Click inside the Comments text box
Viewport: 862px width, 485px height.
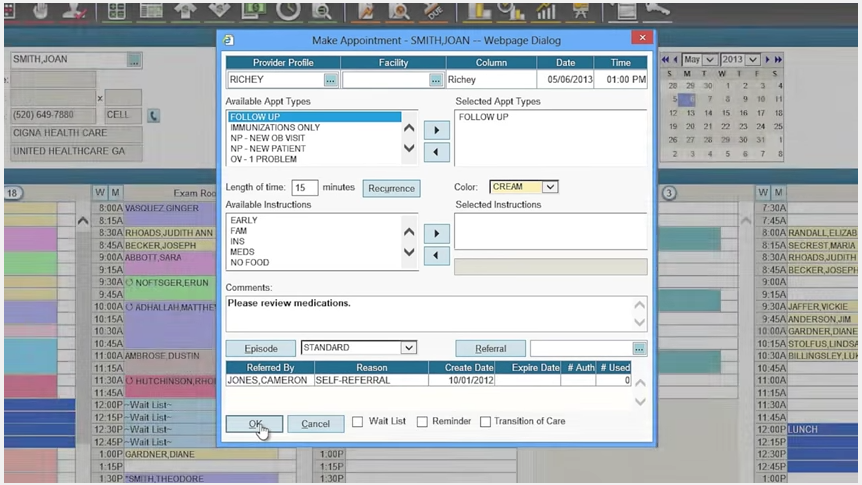point(429,314)
